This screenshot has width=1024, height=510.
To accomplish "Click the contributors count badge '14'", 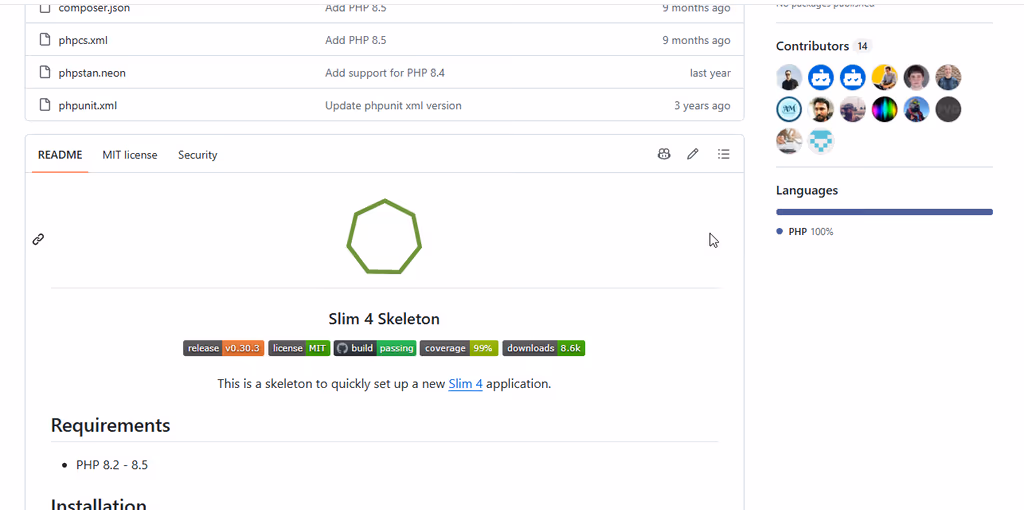I will pos(863,46).
